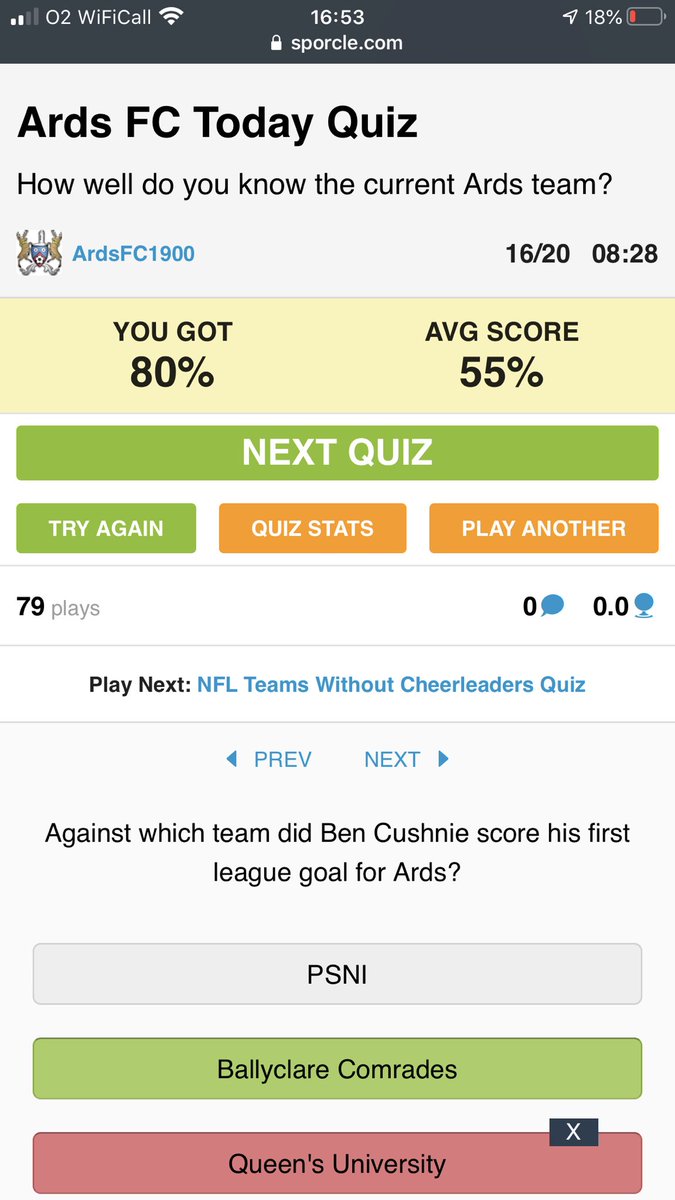The width and height of the screenshot is (675, 1200).
Task: Open the comments speech bubble icon
Action: pos(552,606)
